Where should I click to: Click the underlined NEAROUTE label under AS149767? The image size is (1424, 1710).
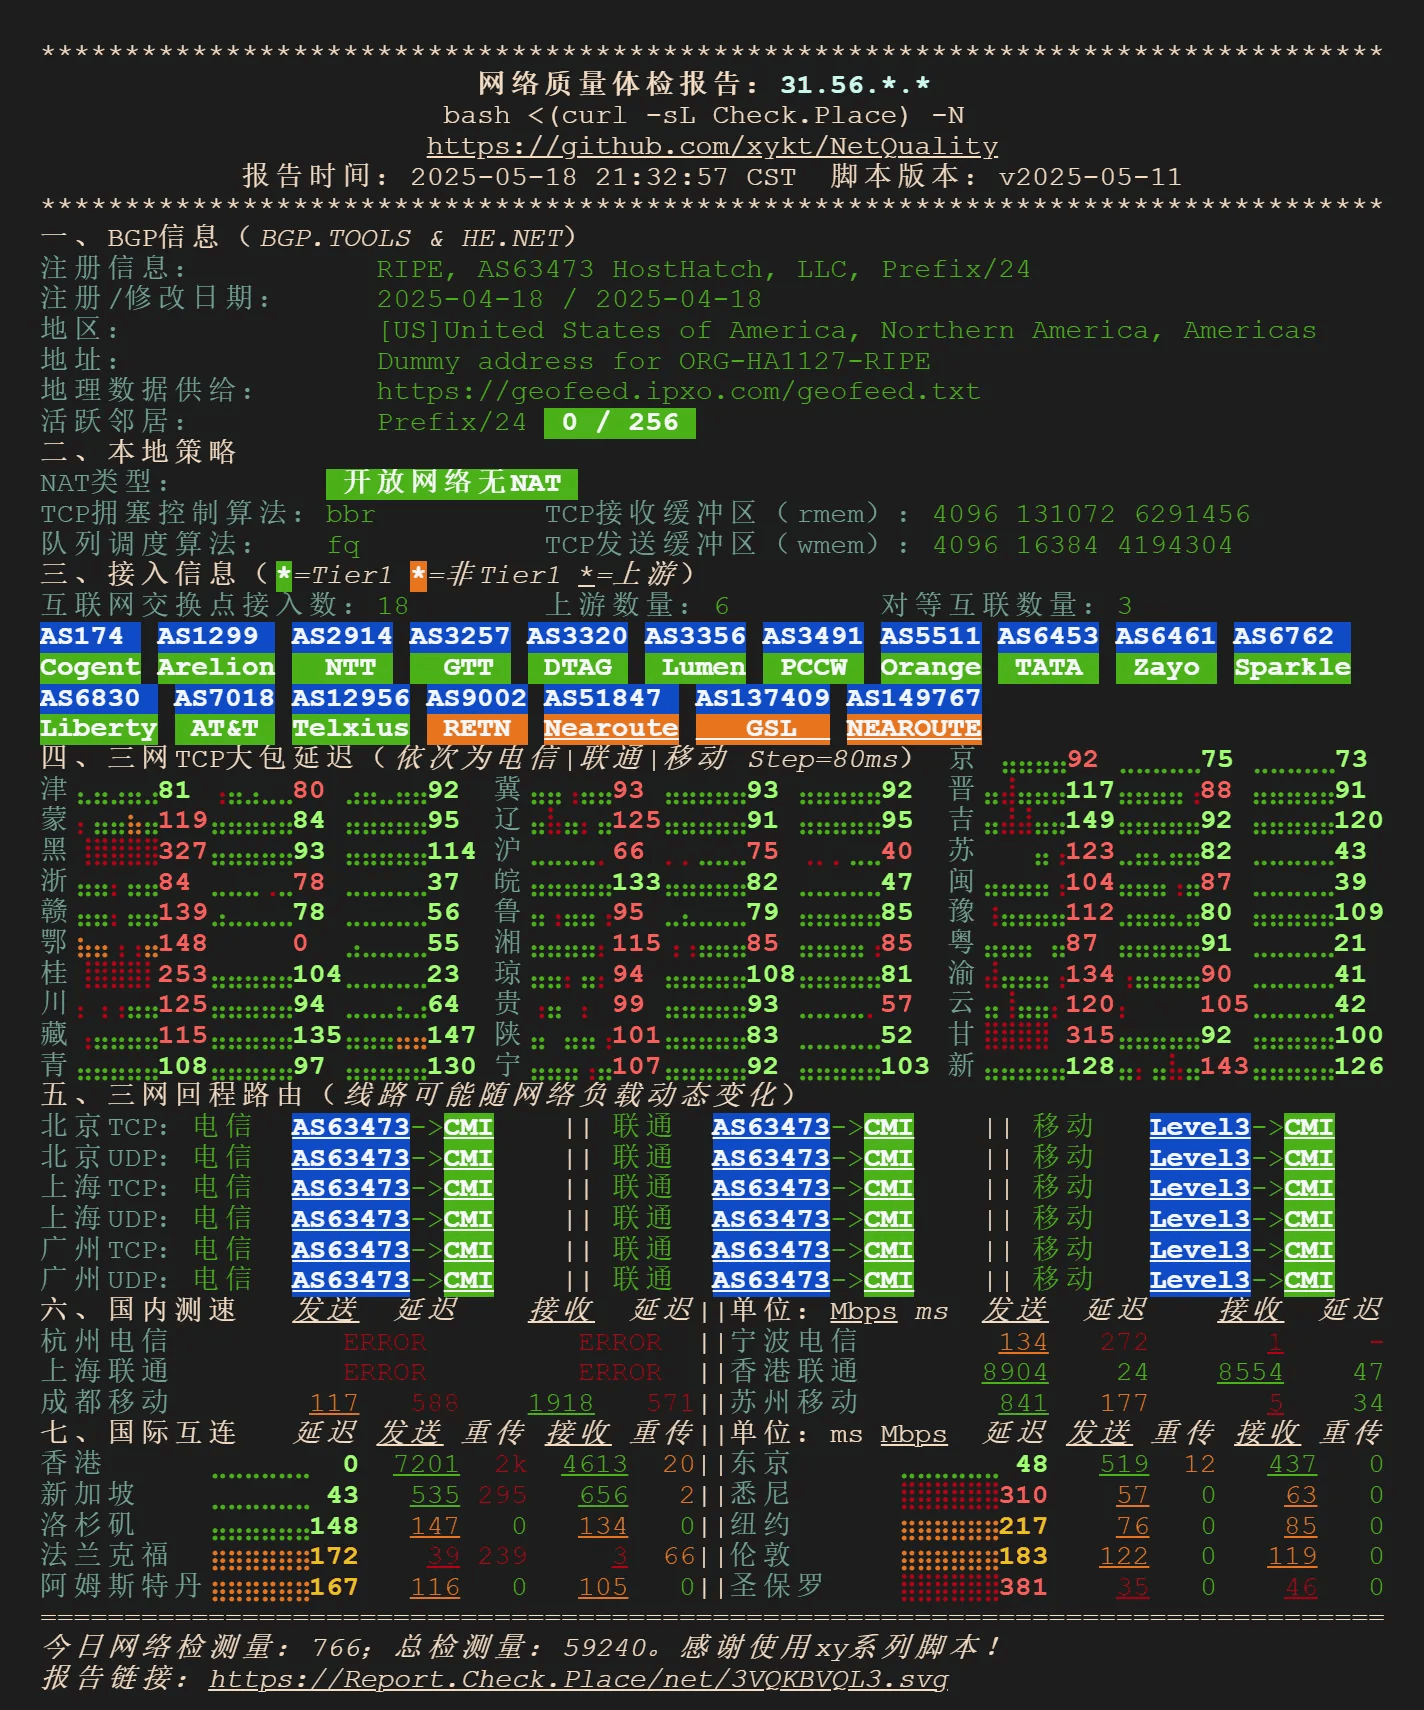(913, 729)
